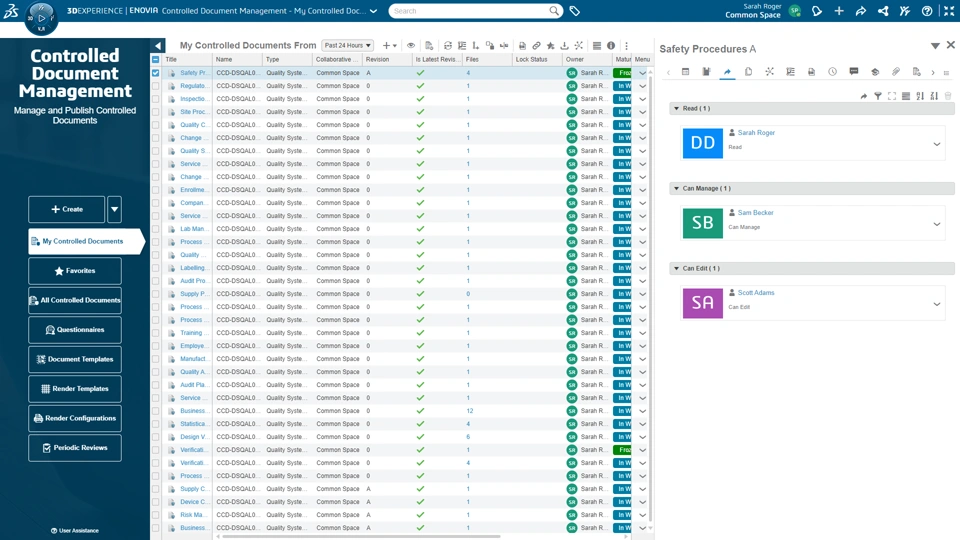Open Questionnaires in left navigation
The image size is (960, 540).
click(x=75, y=329)
